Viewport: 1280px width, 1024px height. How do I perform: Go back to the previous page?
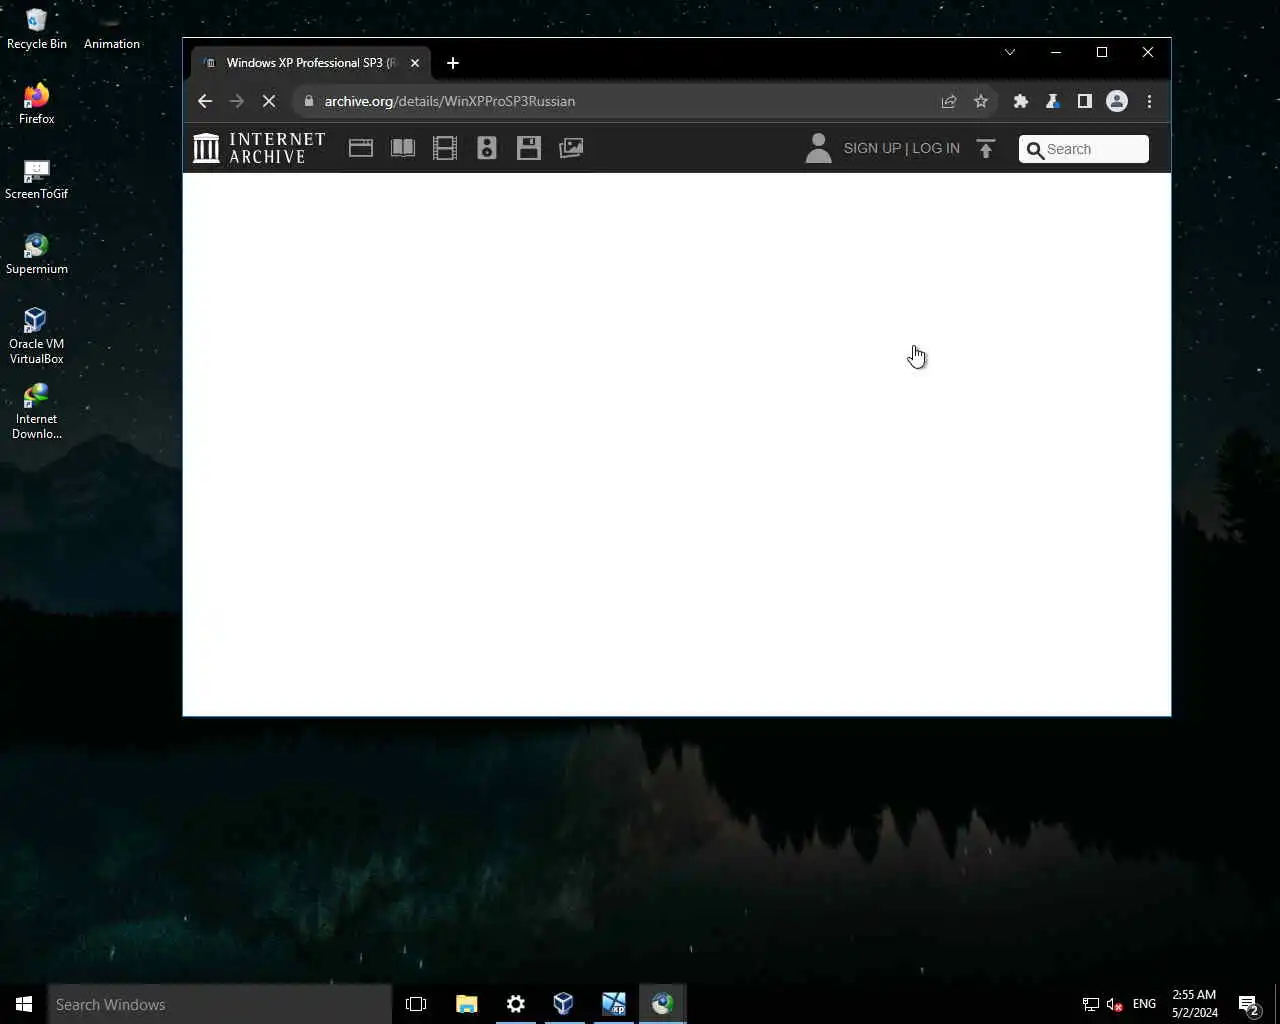205,101
